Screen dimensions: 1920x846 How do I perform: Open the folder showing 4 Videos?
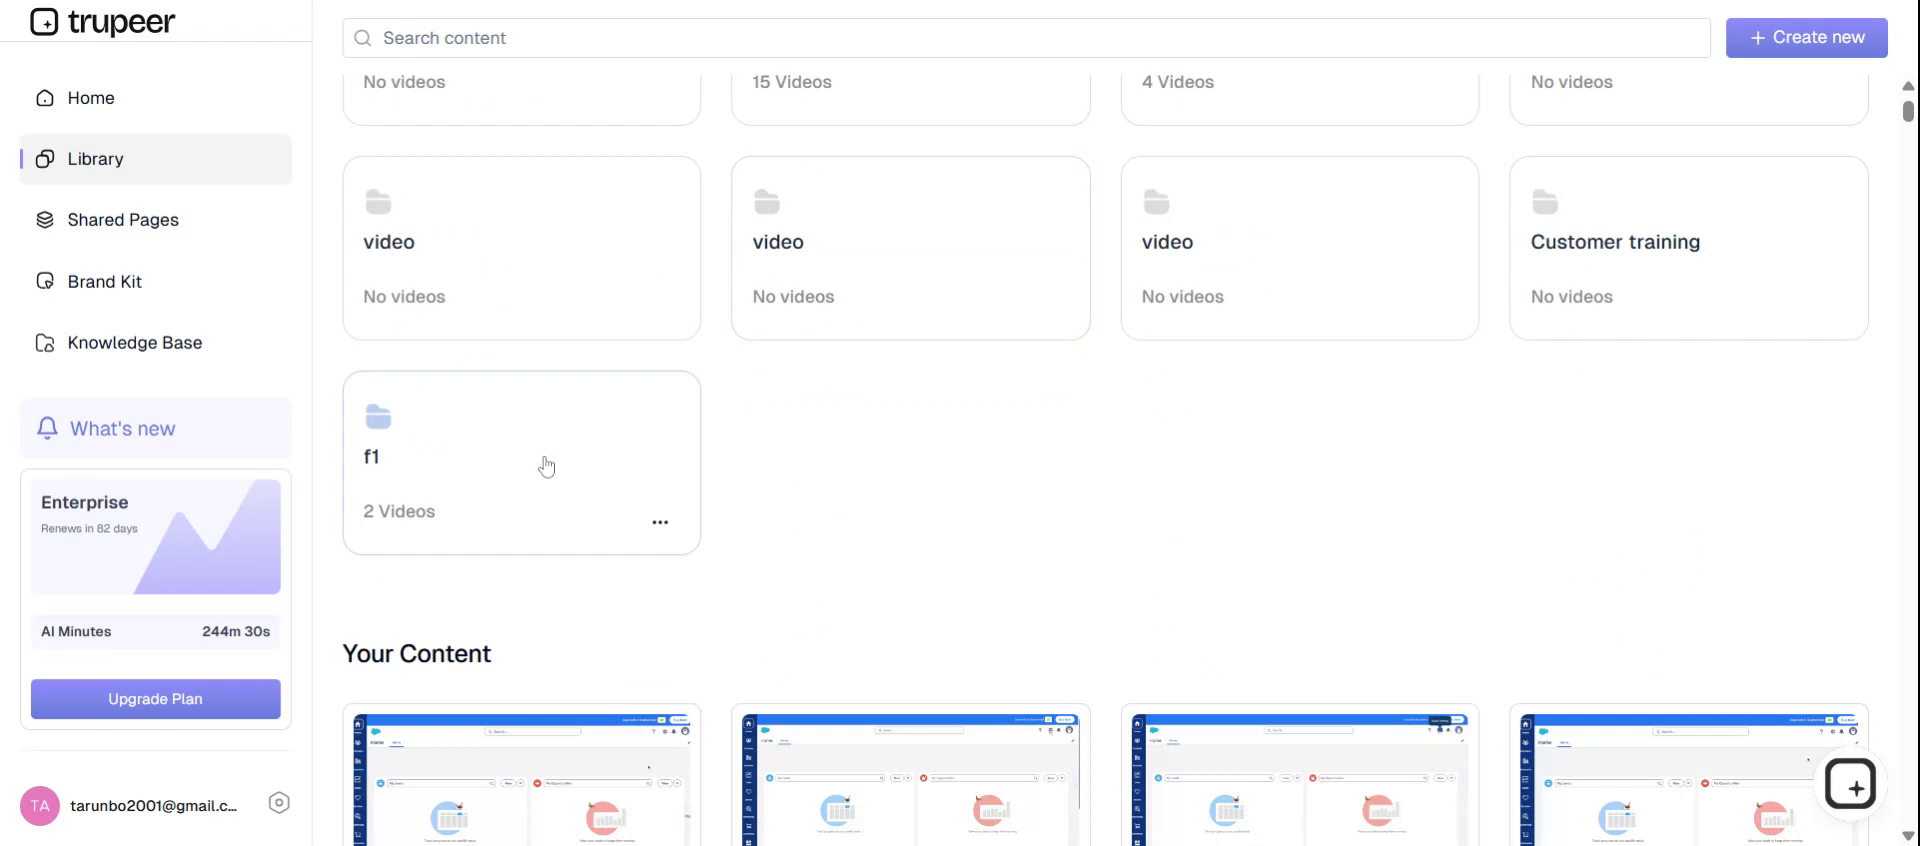[x=1299, y=98]
